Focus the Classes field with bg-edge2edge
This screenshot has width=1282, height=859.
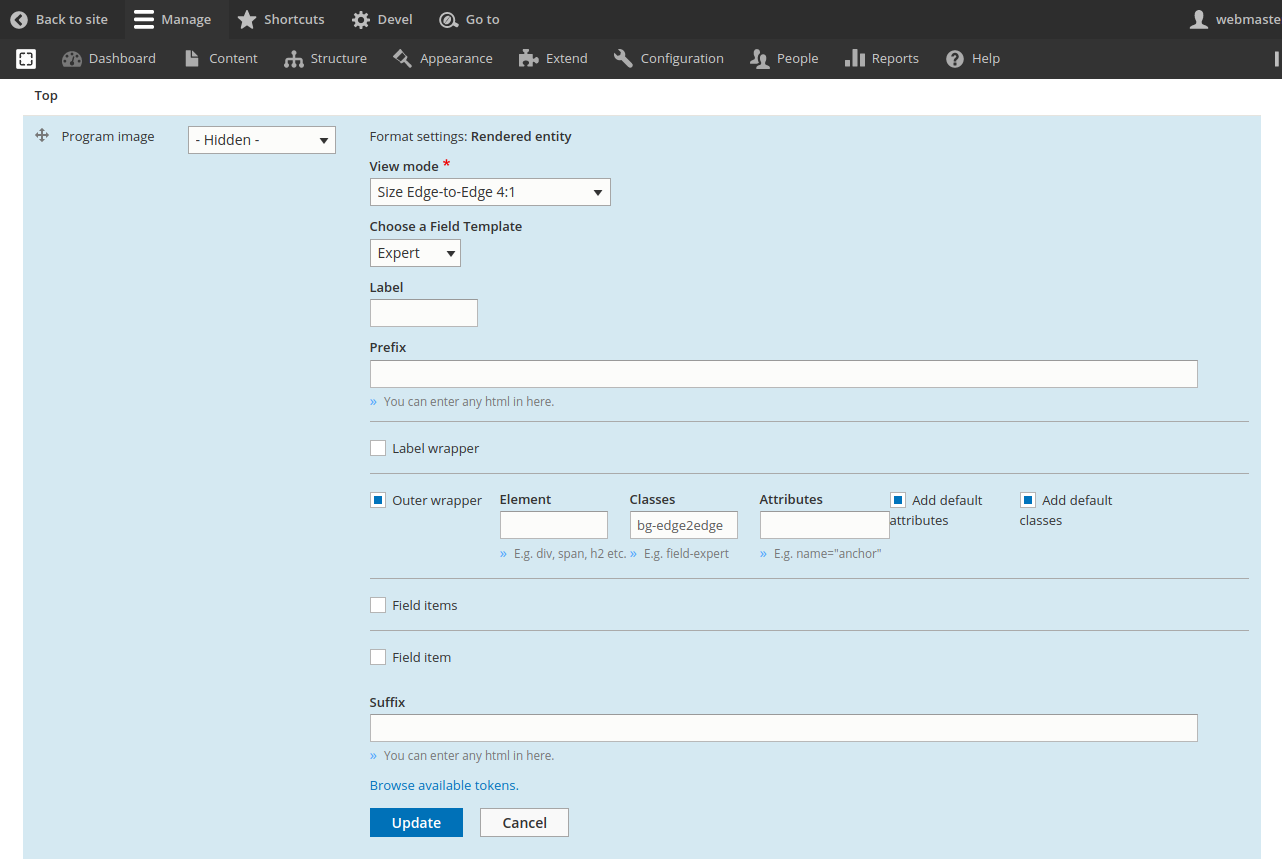click(684, 525)
